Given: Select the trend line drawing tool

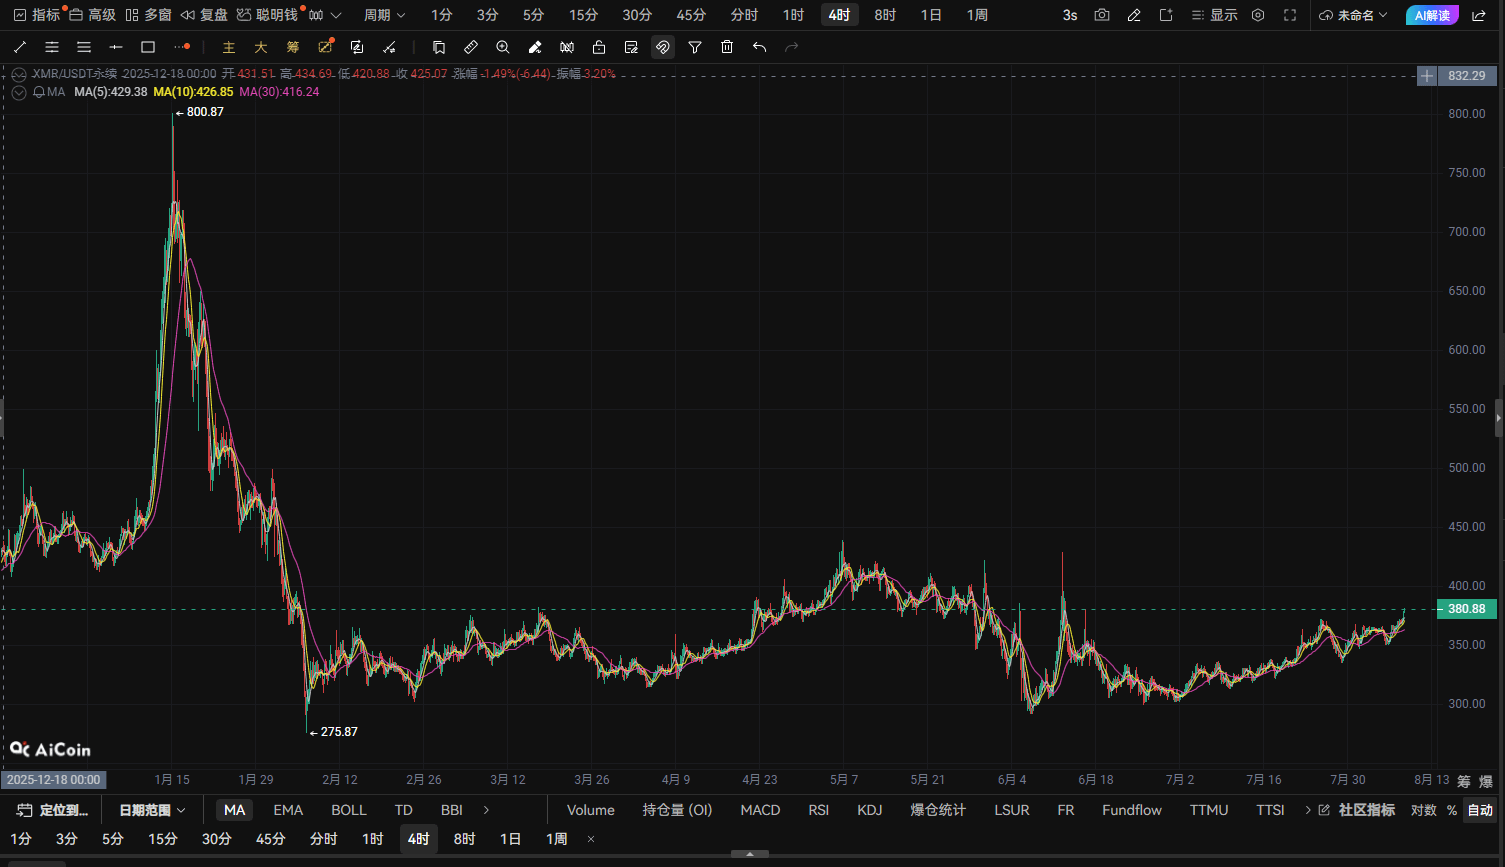Looking at the screenshot, I should 20,47.
